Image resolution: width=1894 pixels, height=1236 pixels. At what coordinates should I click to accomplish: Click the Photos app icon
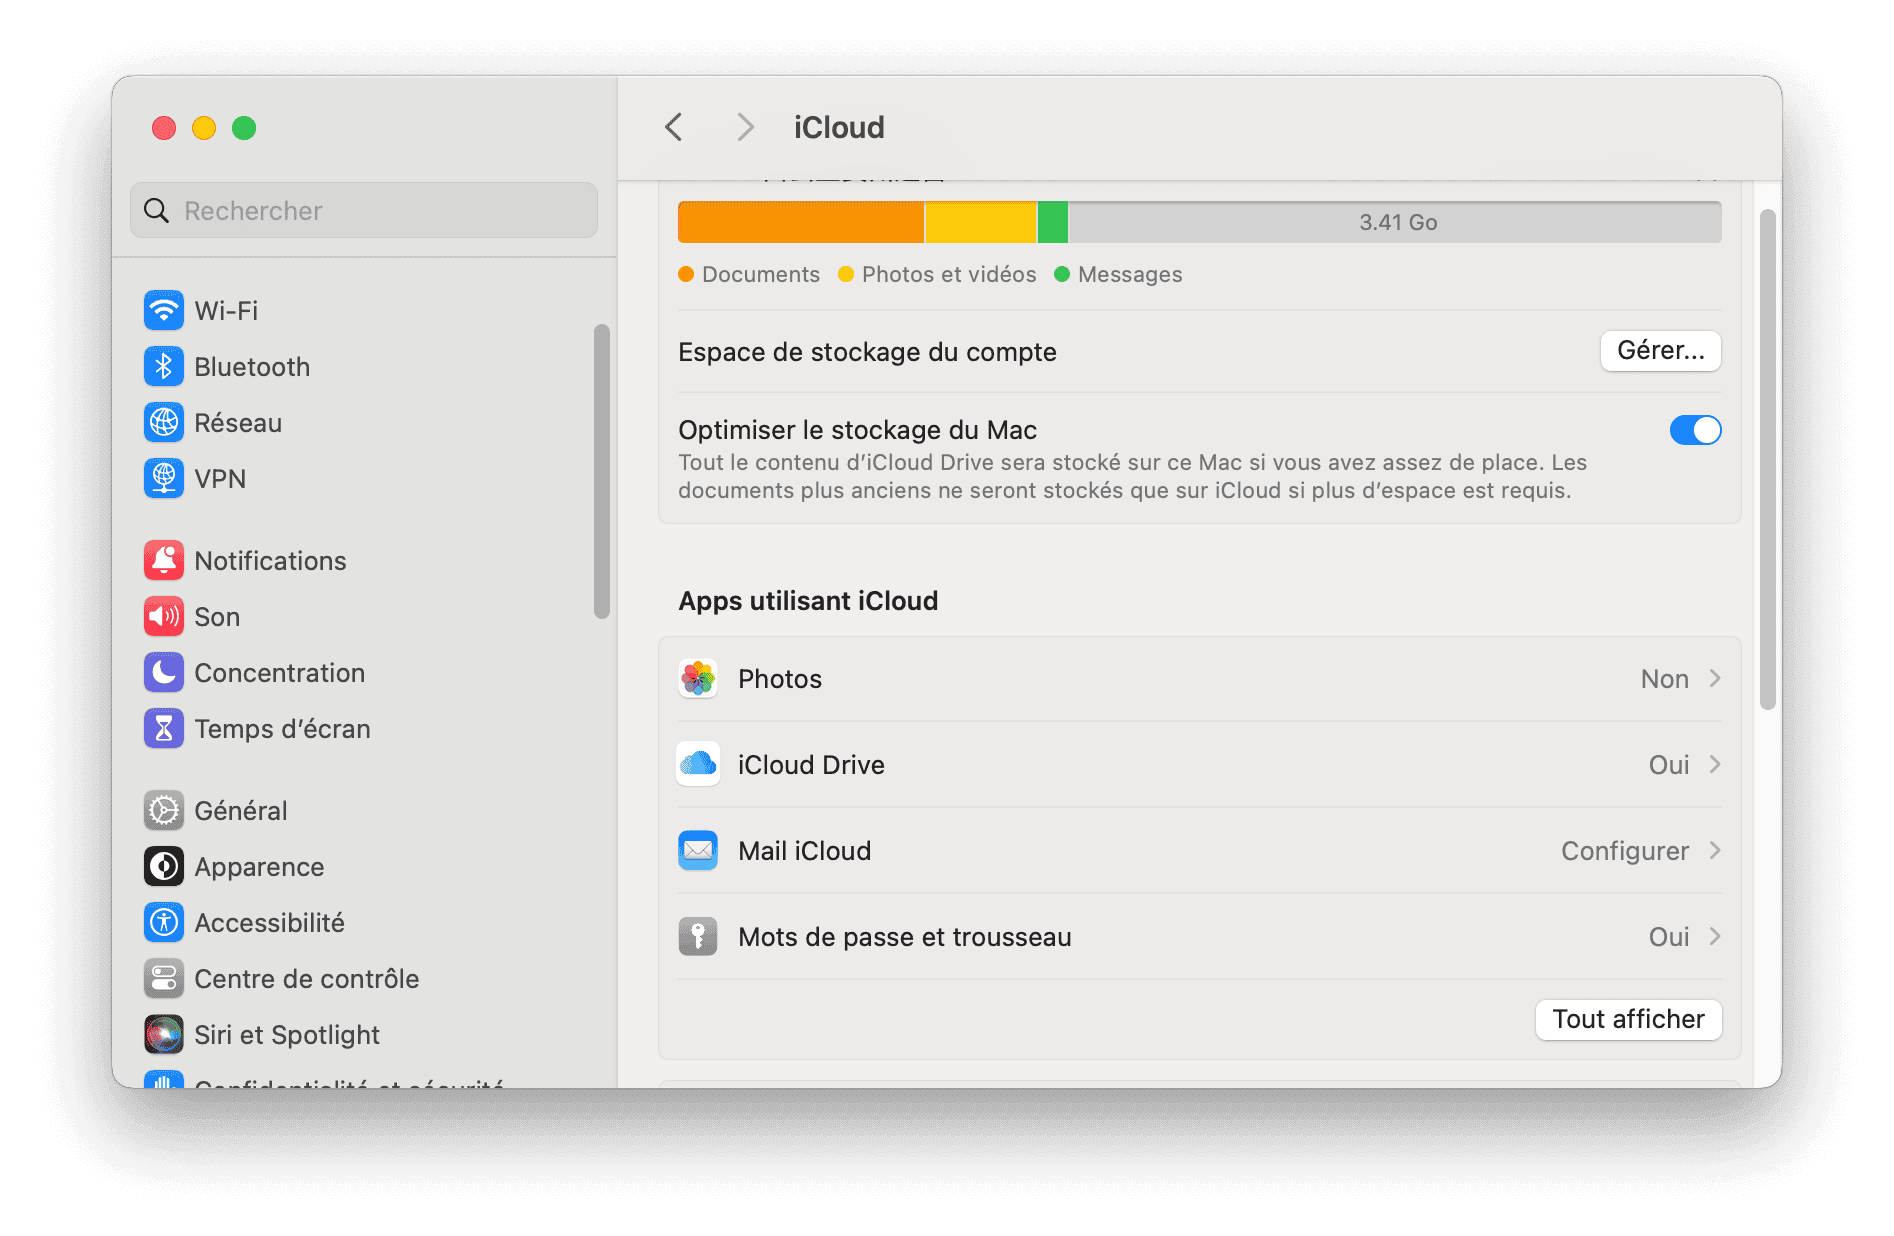[698, 679]
